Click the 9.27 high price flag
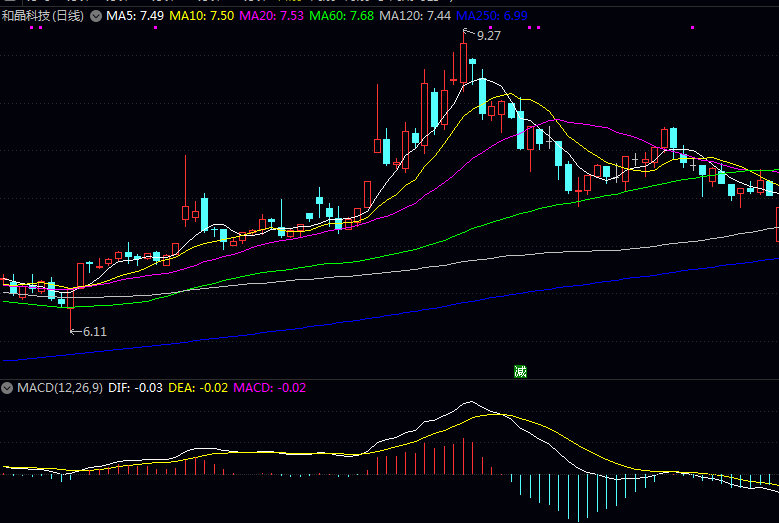This screenshot has height=523, width=779. (488, 35)
